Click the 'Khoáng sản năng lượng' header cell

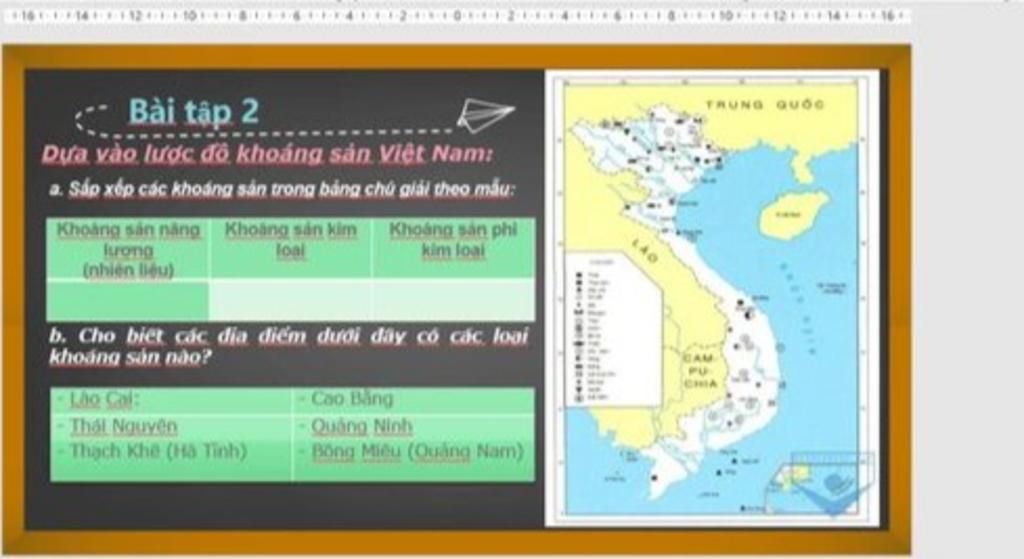pos(128,249)
